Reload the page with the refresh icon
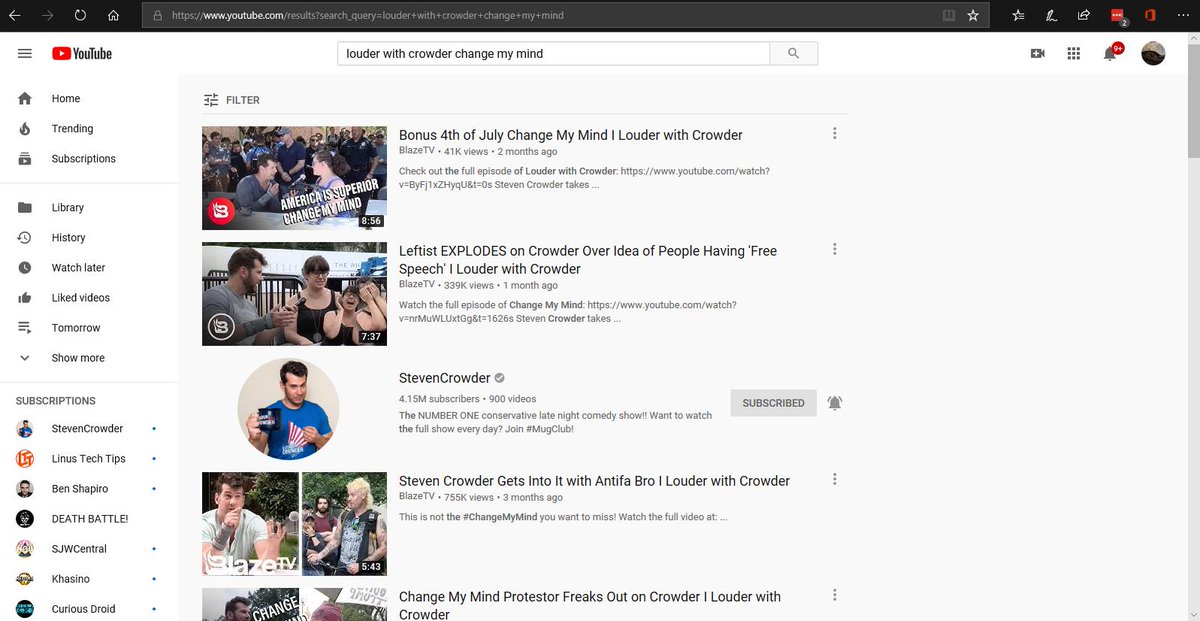Viewport: 1200px width, 621px height. click(x=80, y=16)
